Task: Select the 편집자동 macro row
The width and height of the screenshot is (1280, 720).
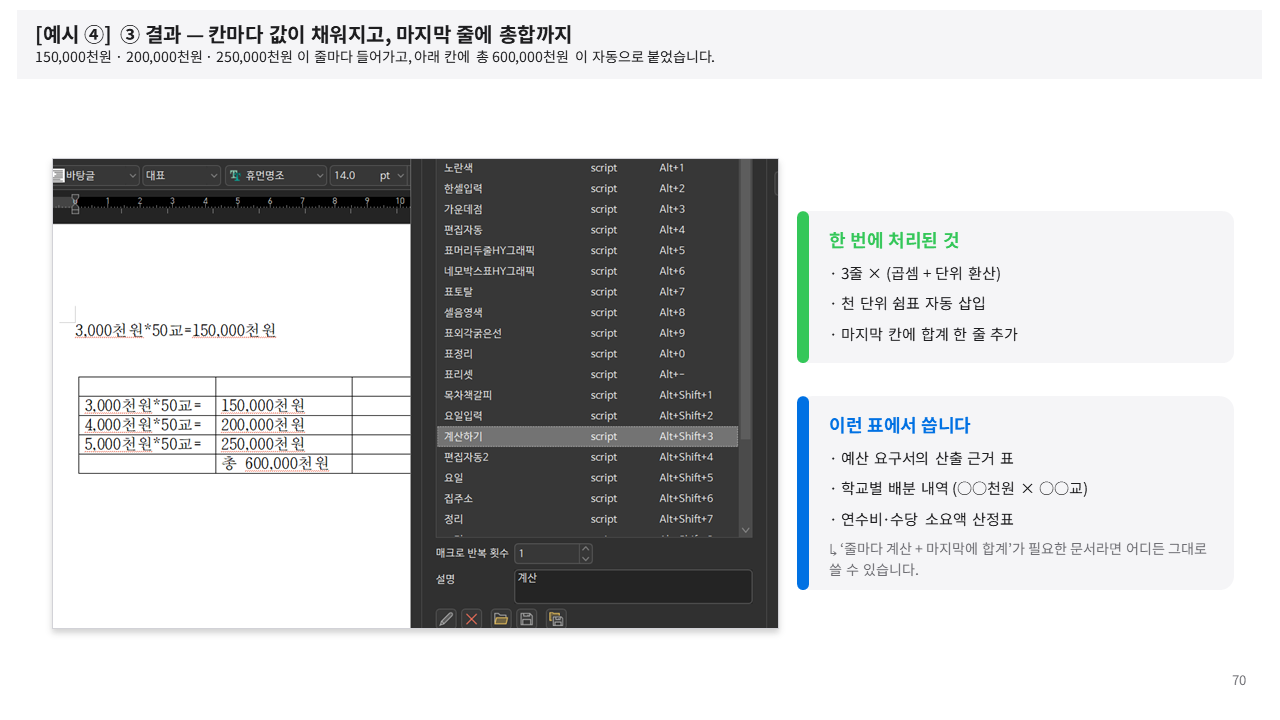Action: click(587, 230)
